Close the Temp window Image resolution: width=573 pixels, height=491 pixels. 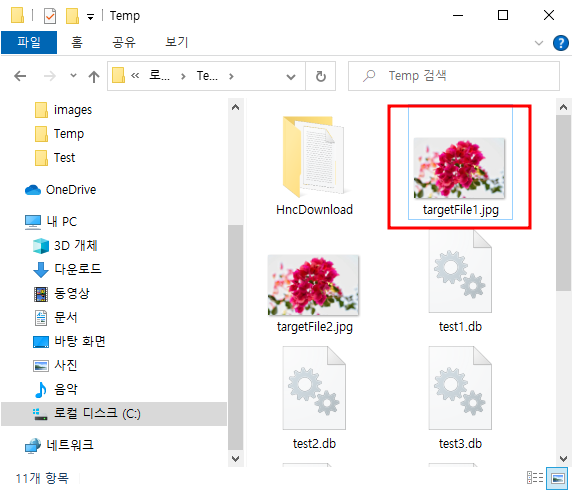click(549, 15)
